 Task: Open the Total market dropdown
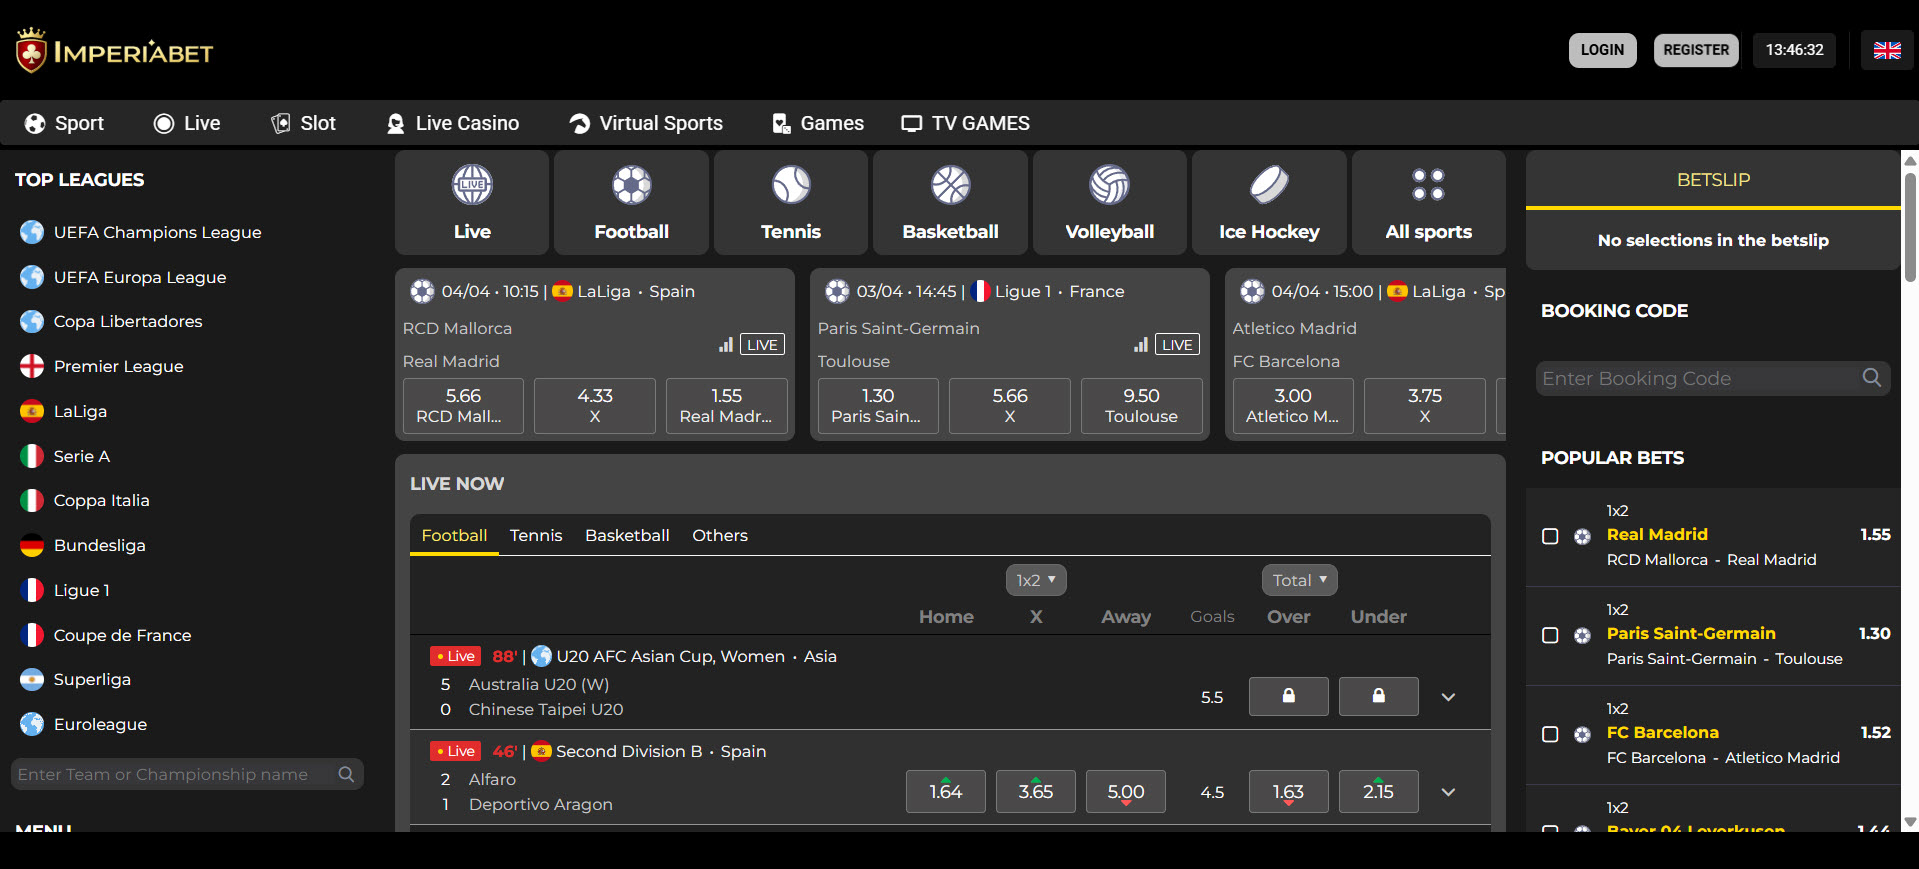(x=1299, y=580)
